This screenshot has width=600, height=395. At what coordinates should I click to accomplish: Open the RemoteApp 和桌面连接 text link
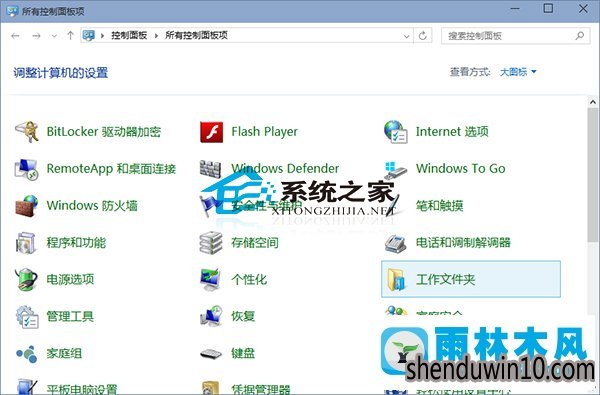point(111,169)
